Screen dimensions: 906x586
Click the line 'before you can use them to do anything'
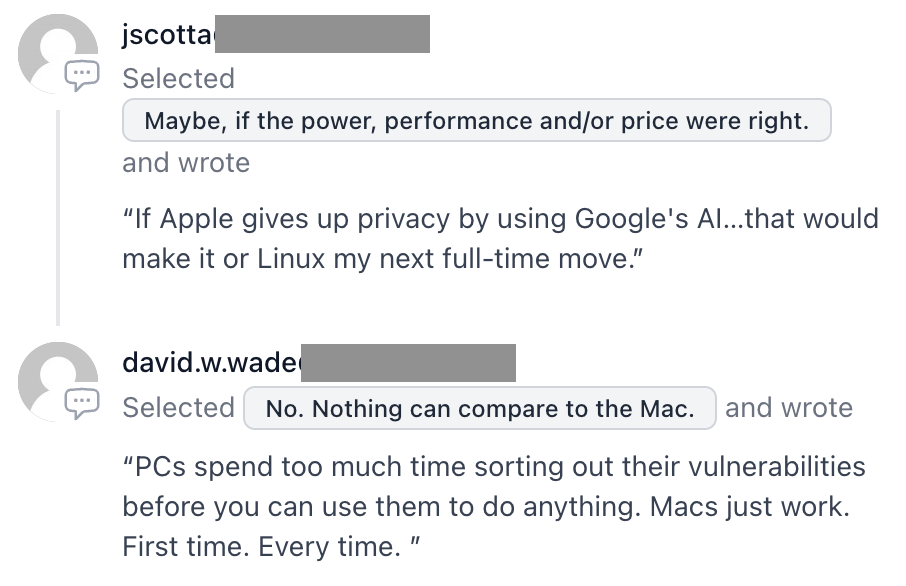point(486,507)
